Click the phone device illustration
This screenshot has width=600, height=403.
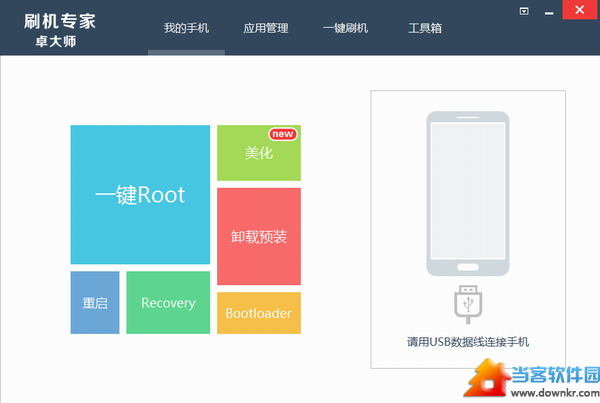(x=468, y=193)
